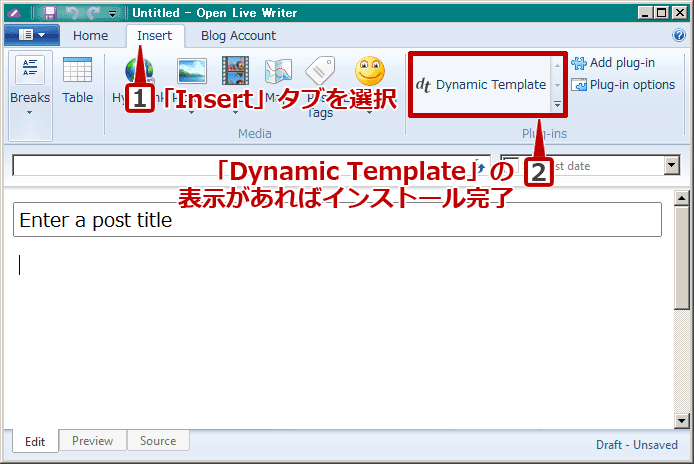Open the blue application file menu button

pos(32,35)
